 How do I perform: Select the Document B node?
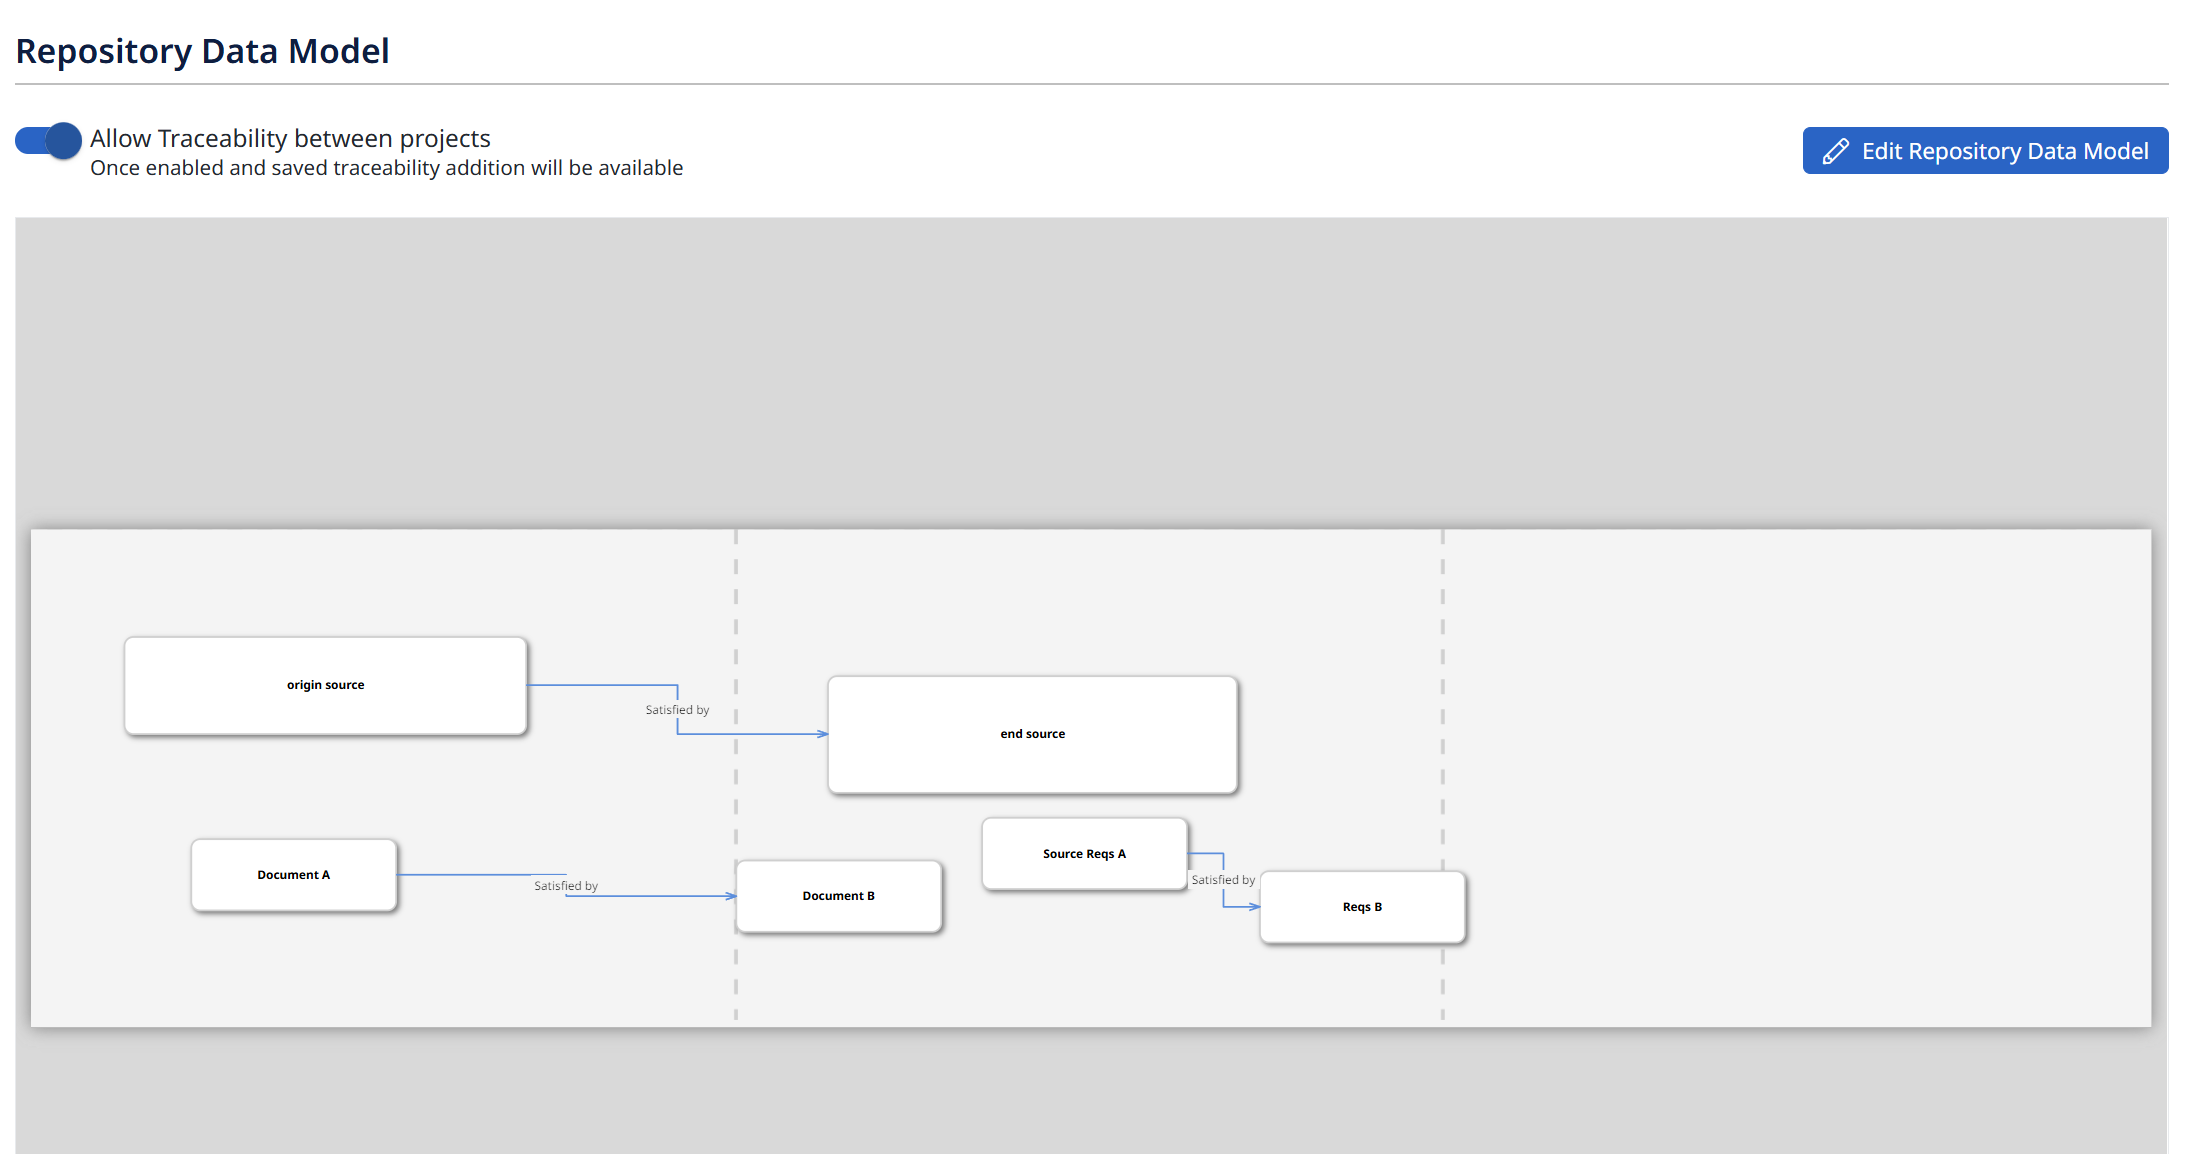tap(839, 897)
